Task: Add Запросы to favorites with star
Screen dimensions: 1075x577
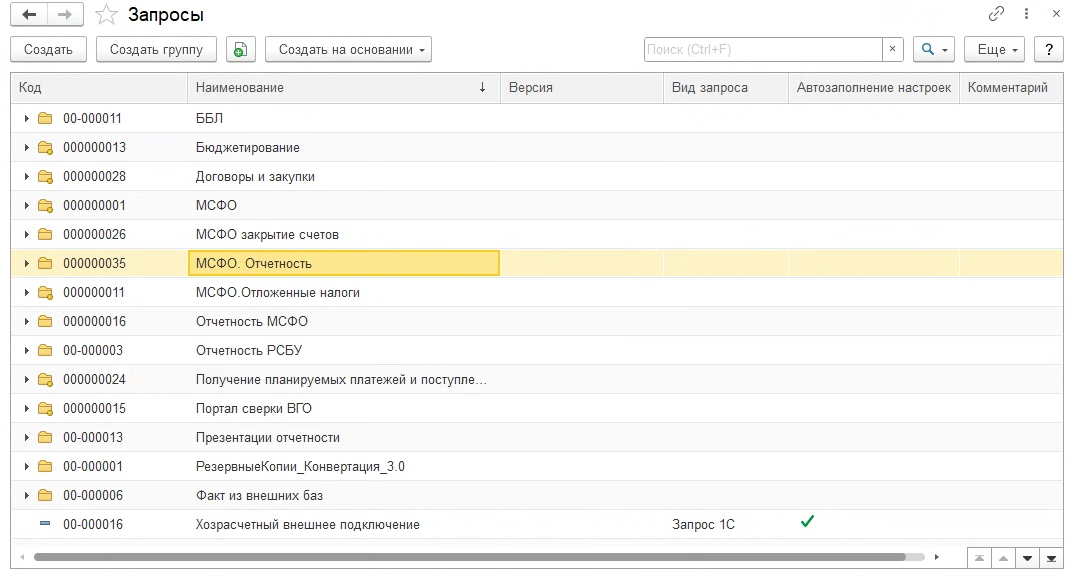Action: click(105, 15)
